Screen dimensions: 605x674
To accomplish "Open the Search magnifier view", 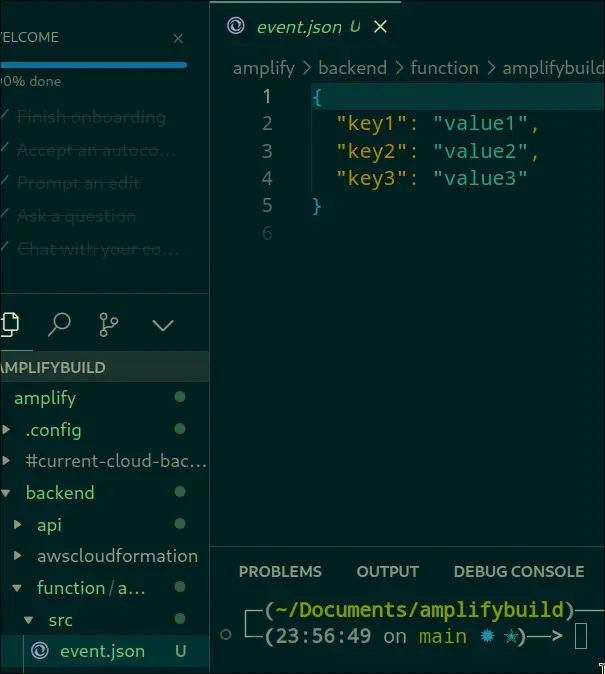I will click(60, 324).
